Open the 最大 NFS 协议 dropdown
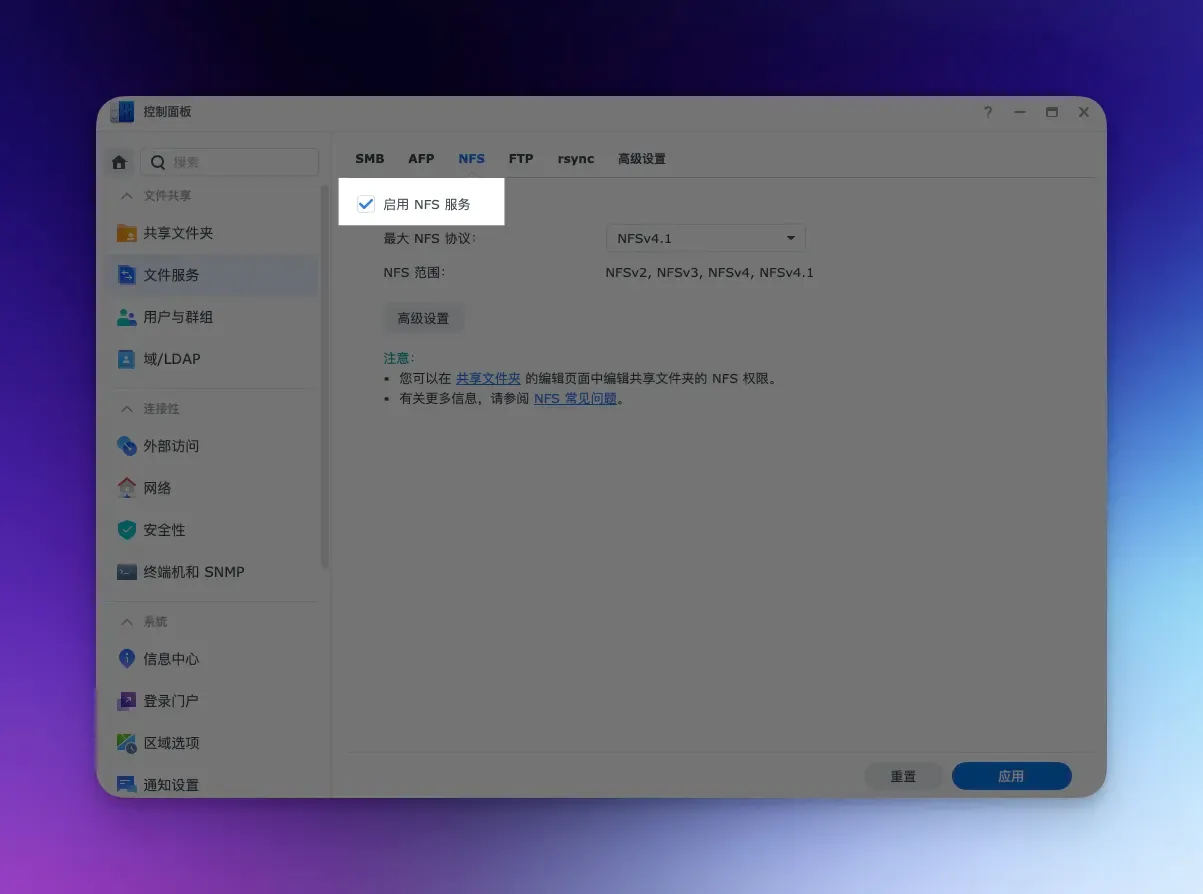Viewport: 1203px width, 894px height. (x=706, y=238)
